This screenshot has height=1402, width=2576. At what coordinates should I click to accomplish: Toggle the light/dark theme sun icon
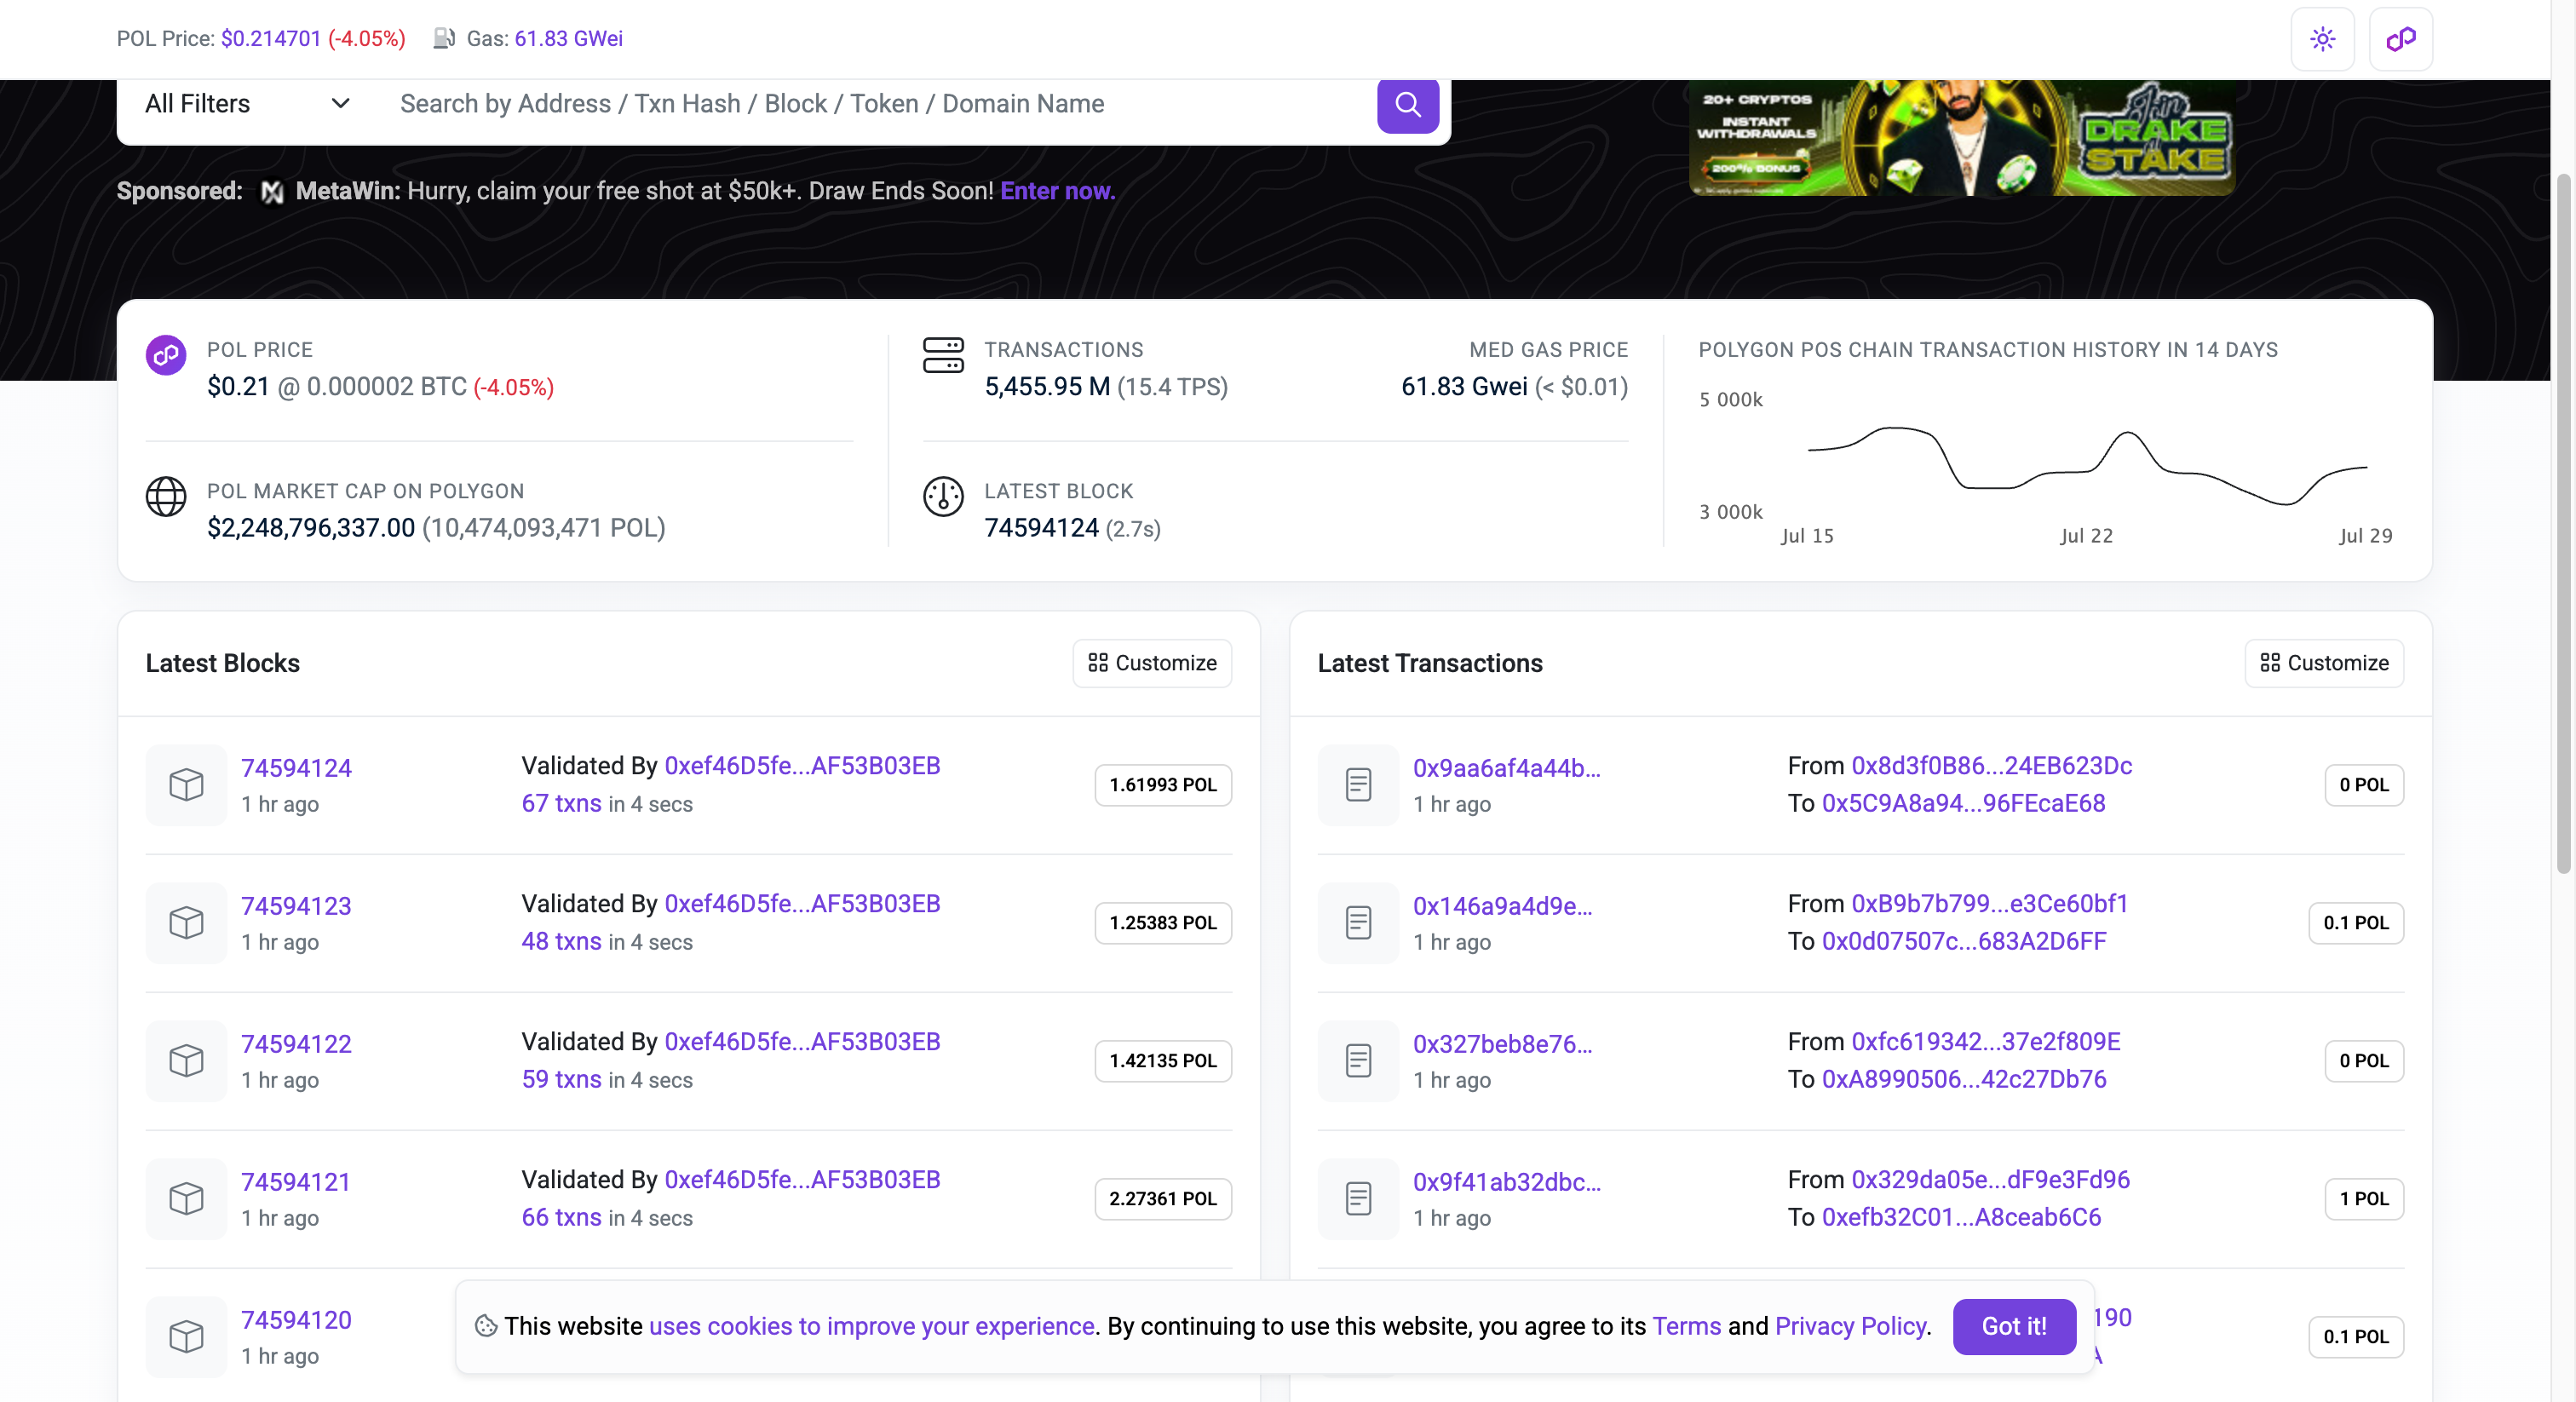2322,39
